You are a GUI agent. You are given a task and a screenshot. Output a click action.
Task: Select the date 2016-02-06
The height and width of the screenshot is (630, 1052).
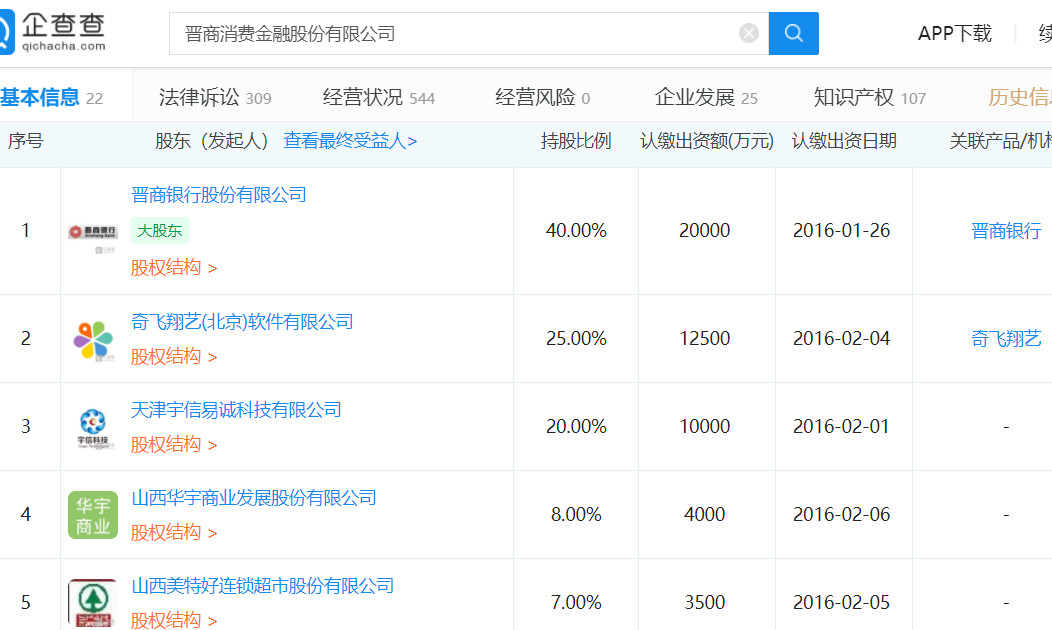[841, 515]
